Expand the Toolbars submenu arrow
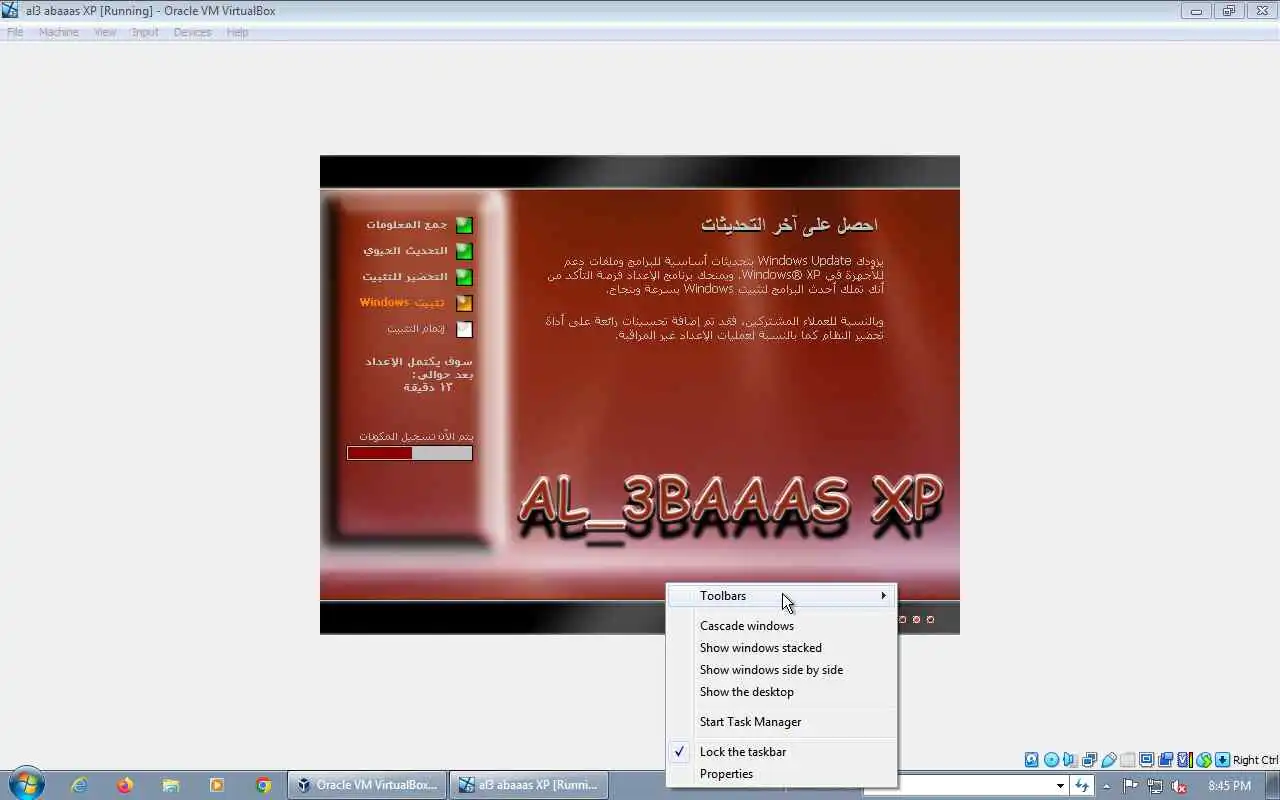1280x800 pixels. (884, 596)
